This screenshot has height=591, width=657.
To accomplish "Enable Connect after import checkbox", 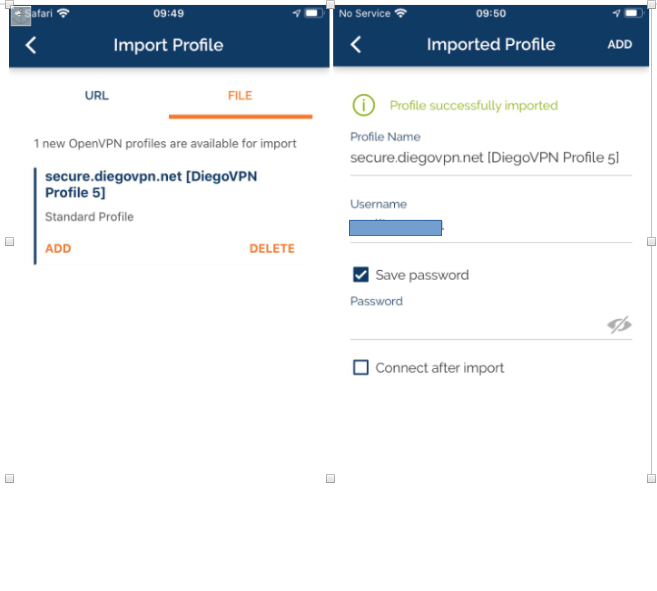I will coord(361,368).
